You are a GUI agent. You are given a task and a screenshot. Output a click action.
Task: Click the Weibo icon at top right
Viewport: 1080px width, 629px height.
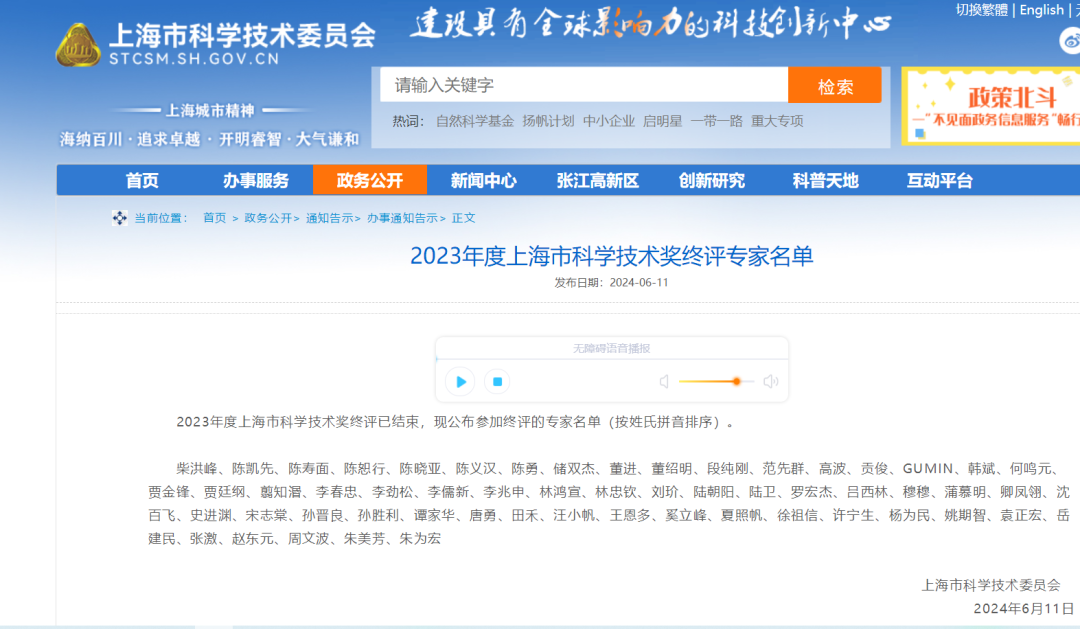[x=1070, y=41]
